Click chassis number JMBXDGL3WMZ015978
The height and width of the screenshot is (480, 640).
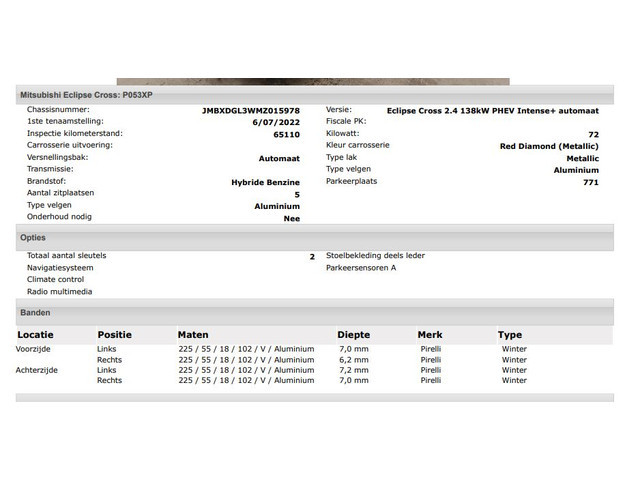pyautogui.click(x=250, y=110)
